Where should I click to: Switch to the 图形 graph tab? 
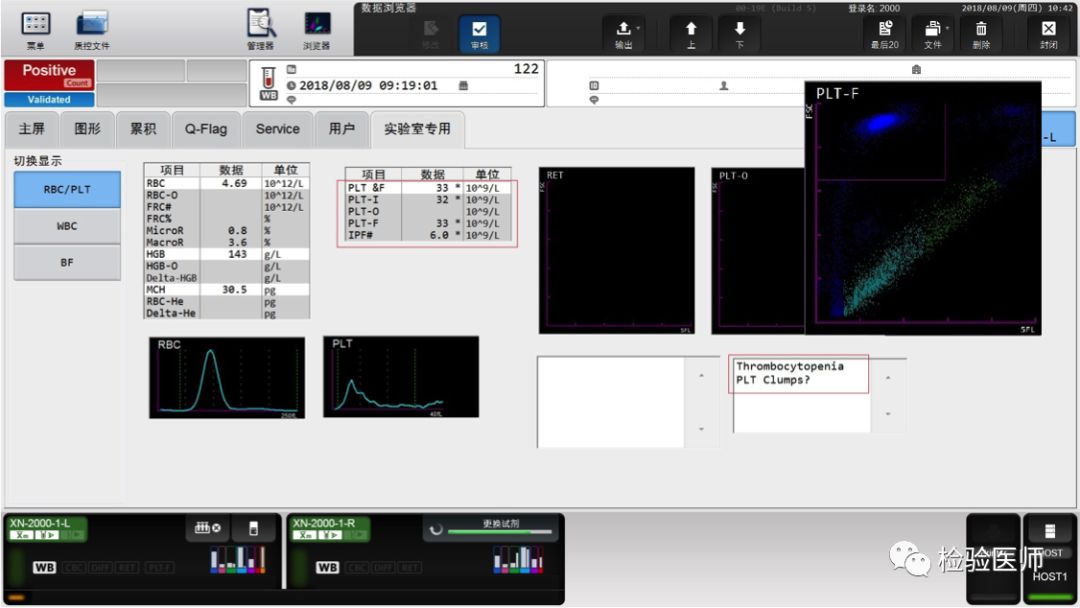point(87,129)
